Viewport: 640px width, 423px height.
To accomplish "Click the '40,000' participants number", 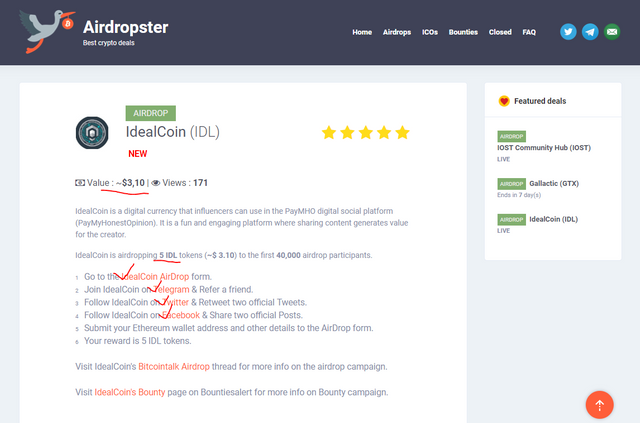I will [288, 255].
